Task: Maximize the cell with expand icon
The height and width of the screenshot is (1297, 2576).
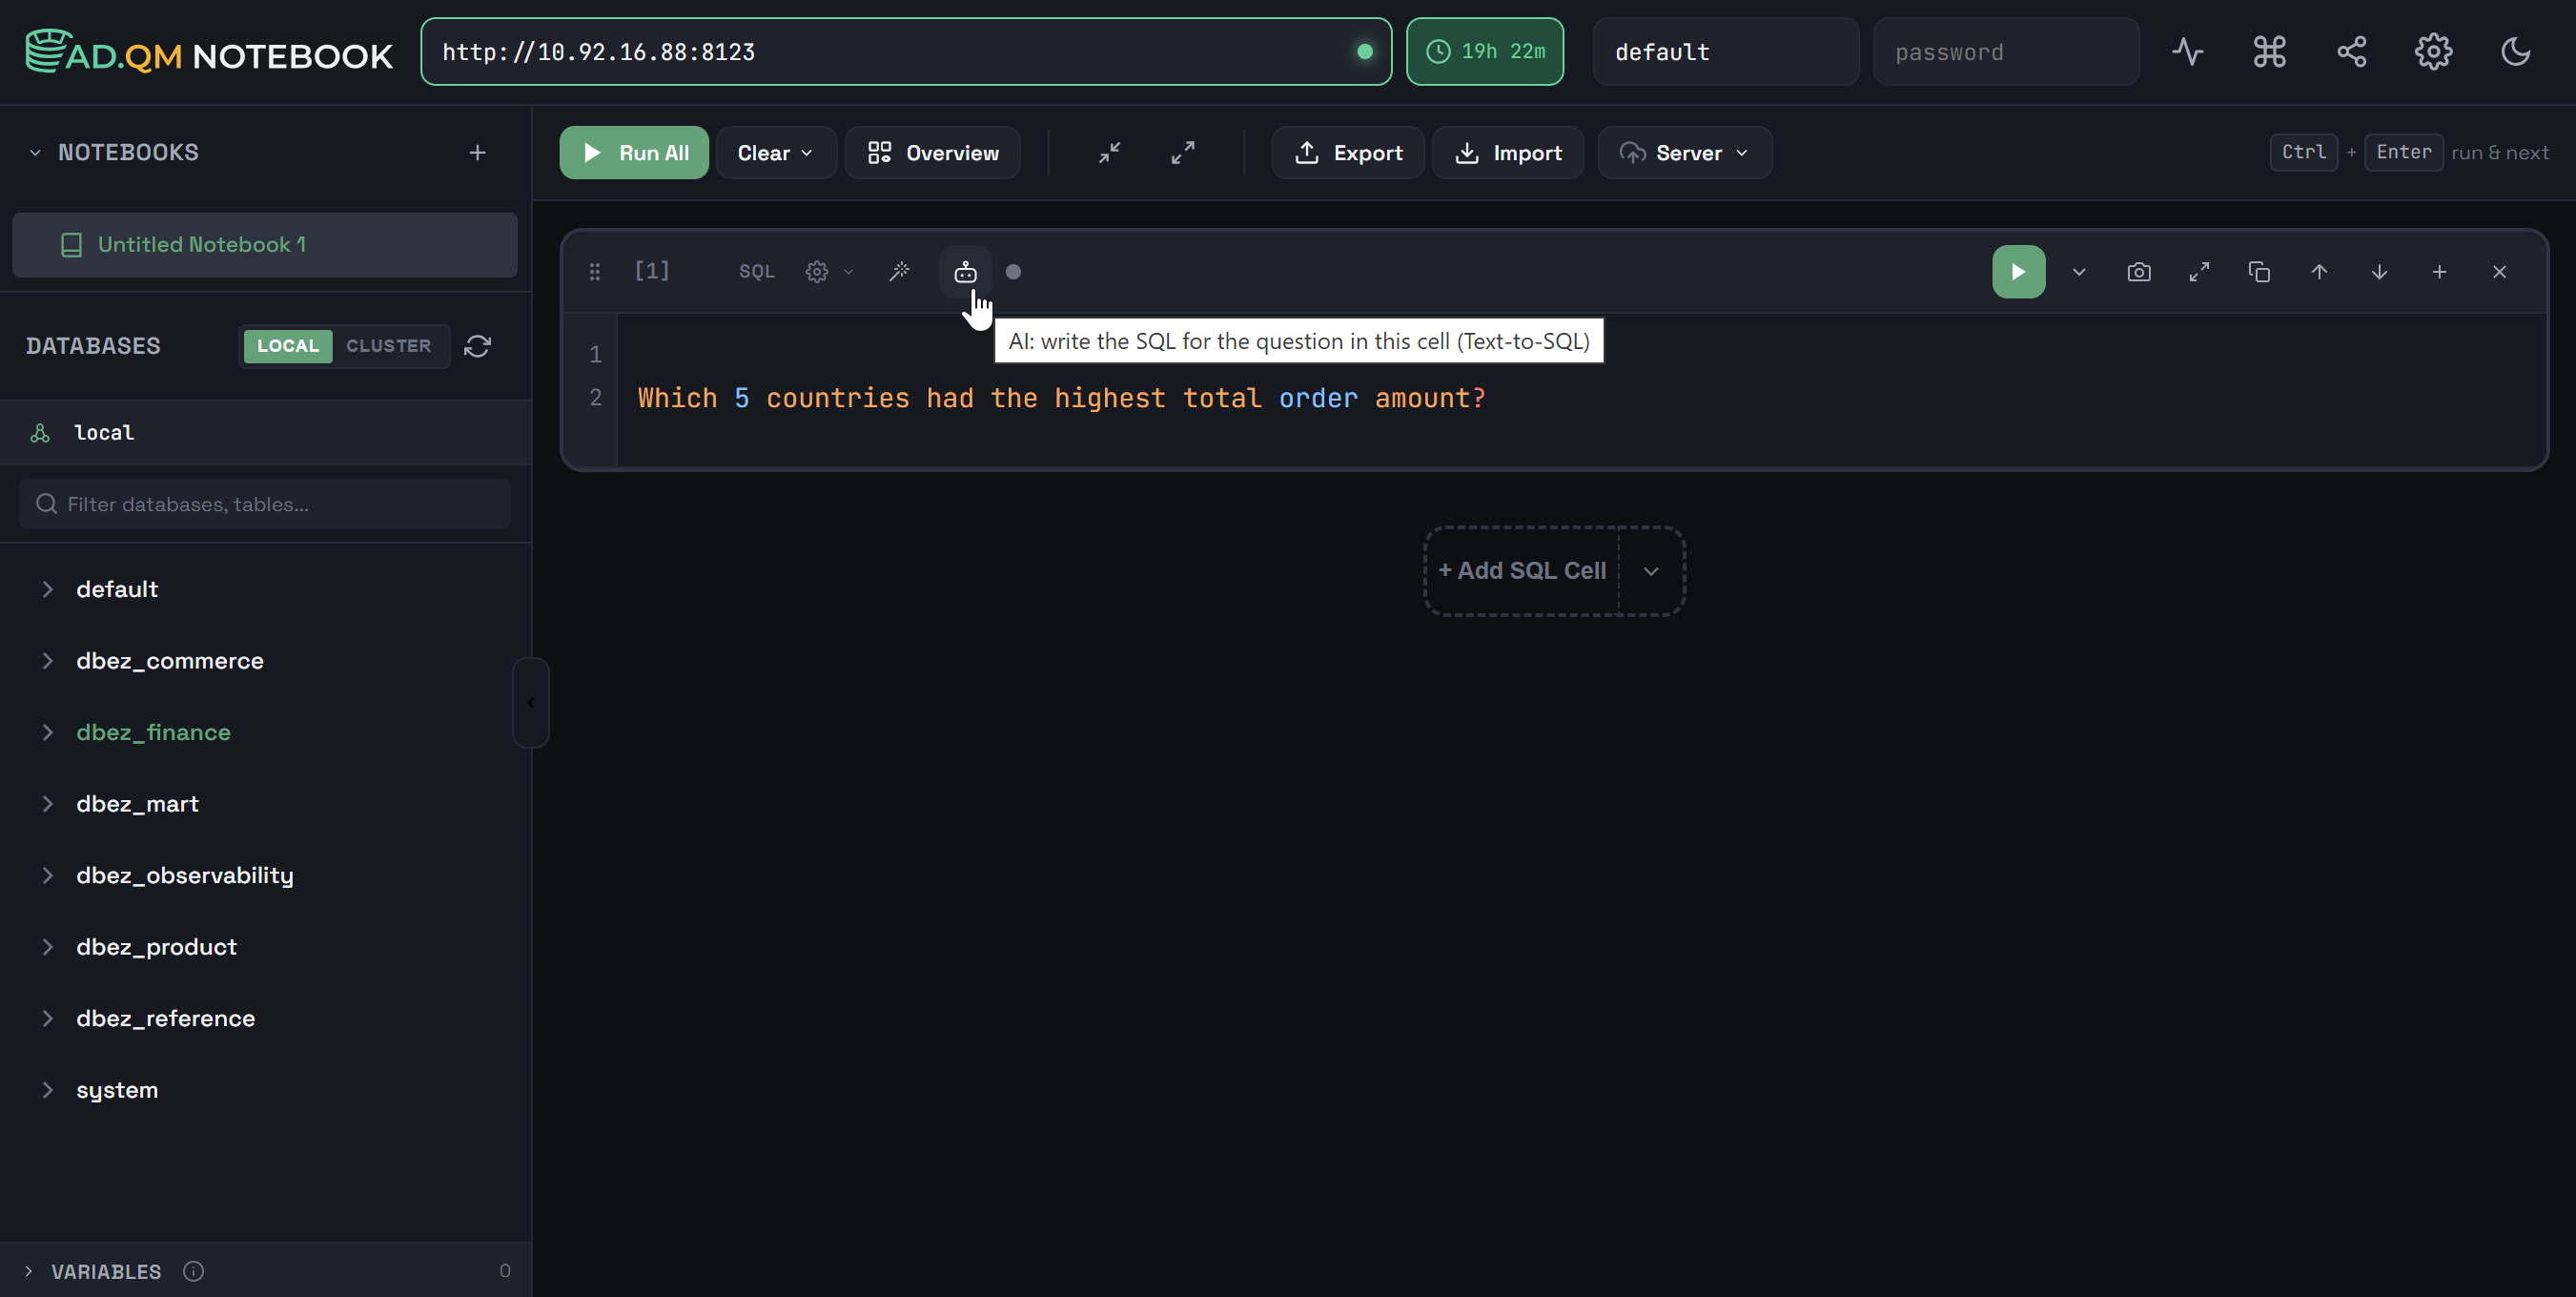Action: pyautogui.click(x=2198, y=272)
